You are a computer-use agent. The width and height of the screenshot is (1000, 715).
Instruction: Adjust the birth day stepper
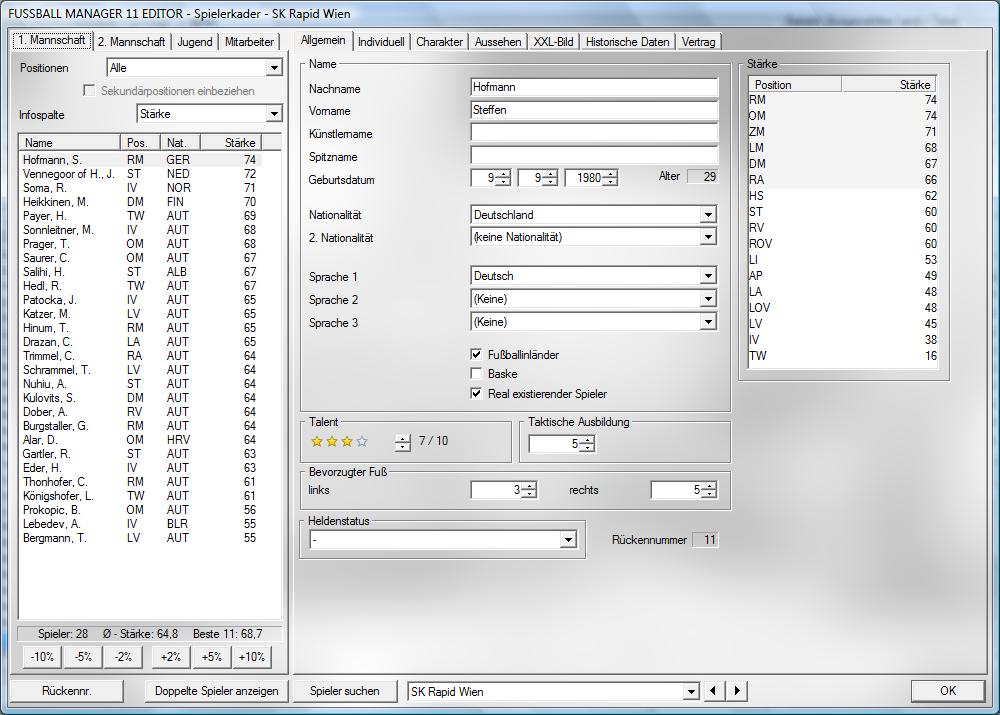coord(503,178)
